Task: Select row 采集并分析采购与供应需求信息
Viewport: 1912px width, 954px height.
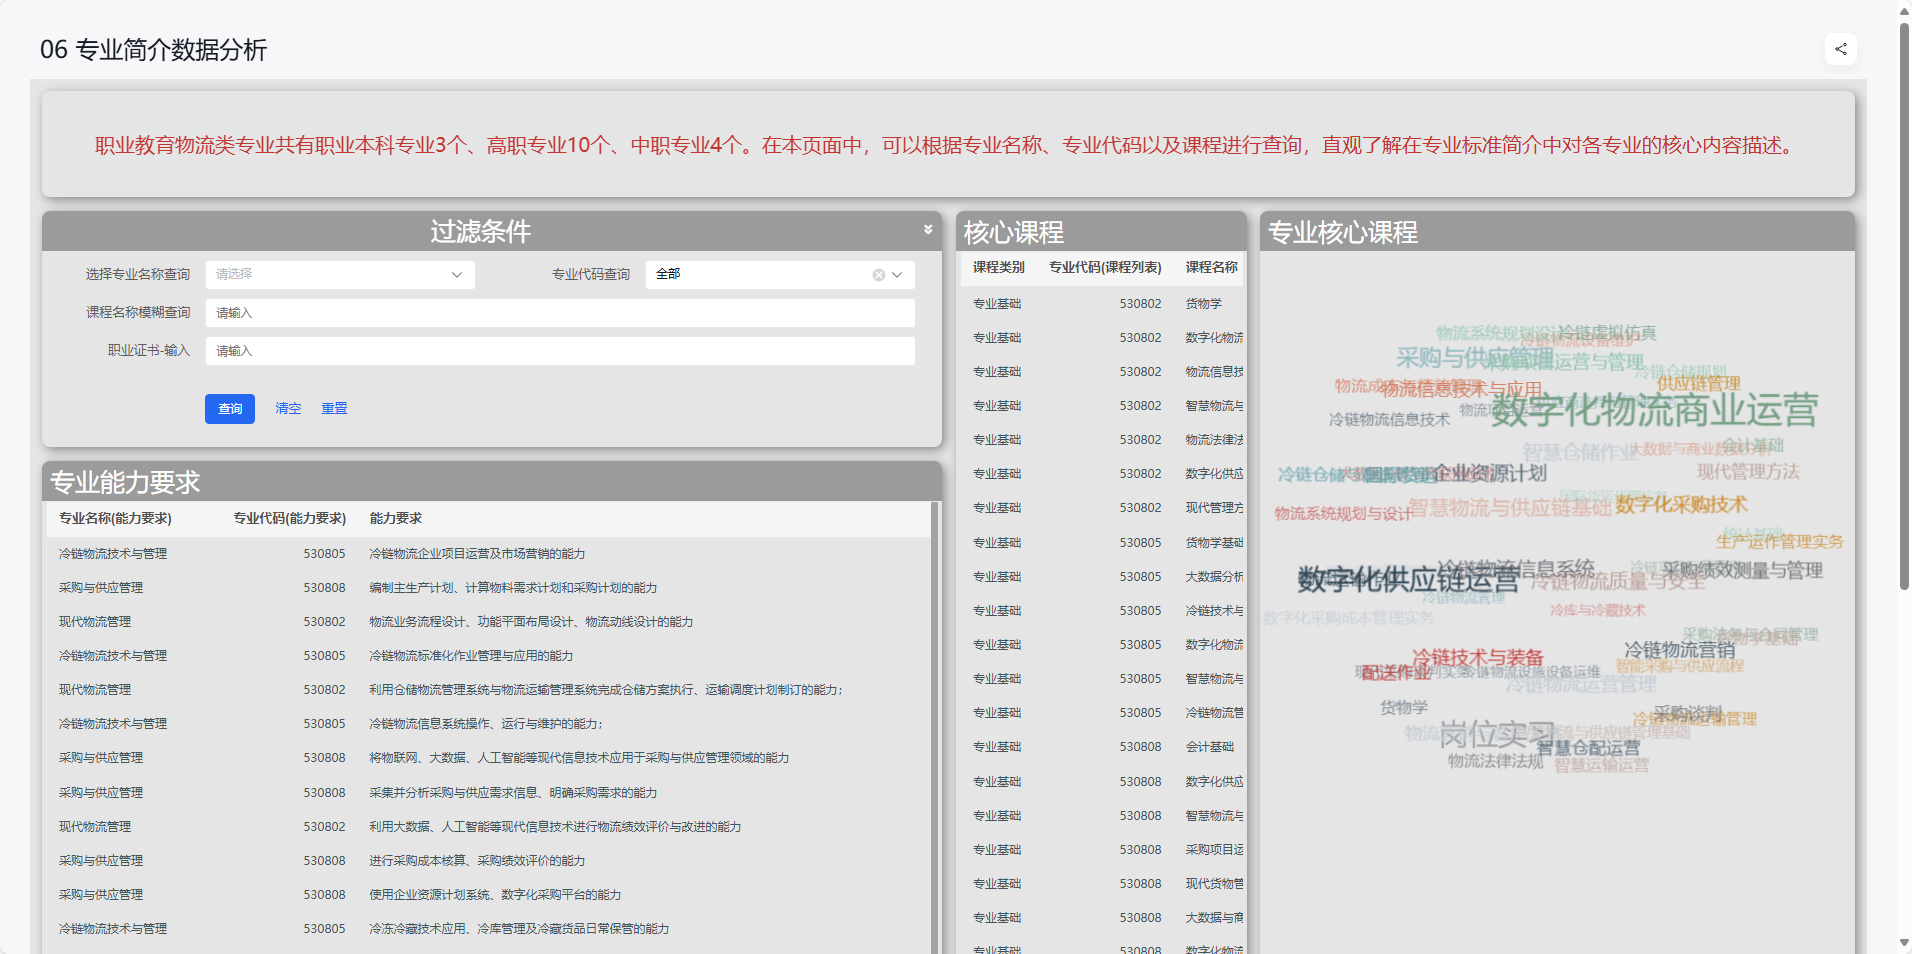Action: point(488,793)
